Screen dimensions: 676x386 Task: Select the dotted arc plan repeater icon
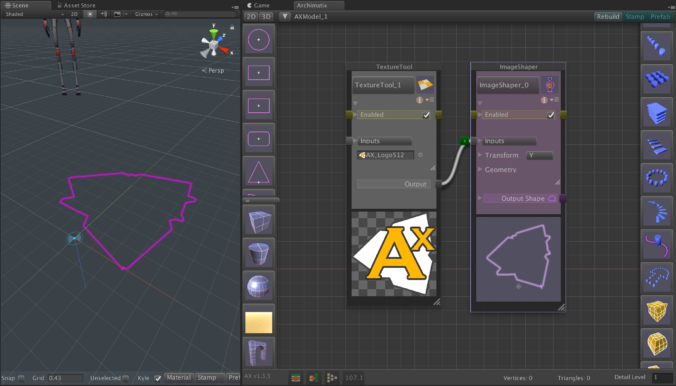657,277
